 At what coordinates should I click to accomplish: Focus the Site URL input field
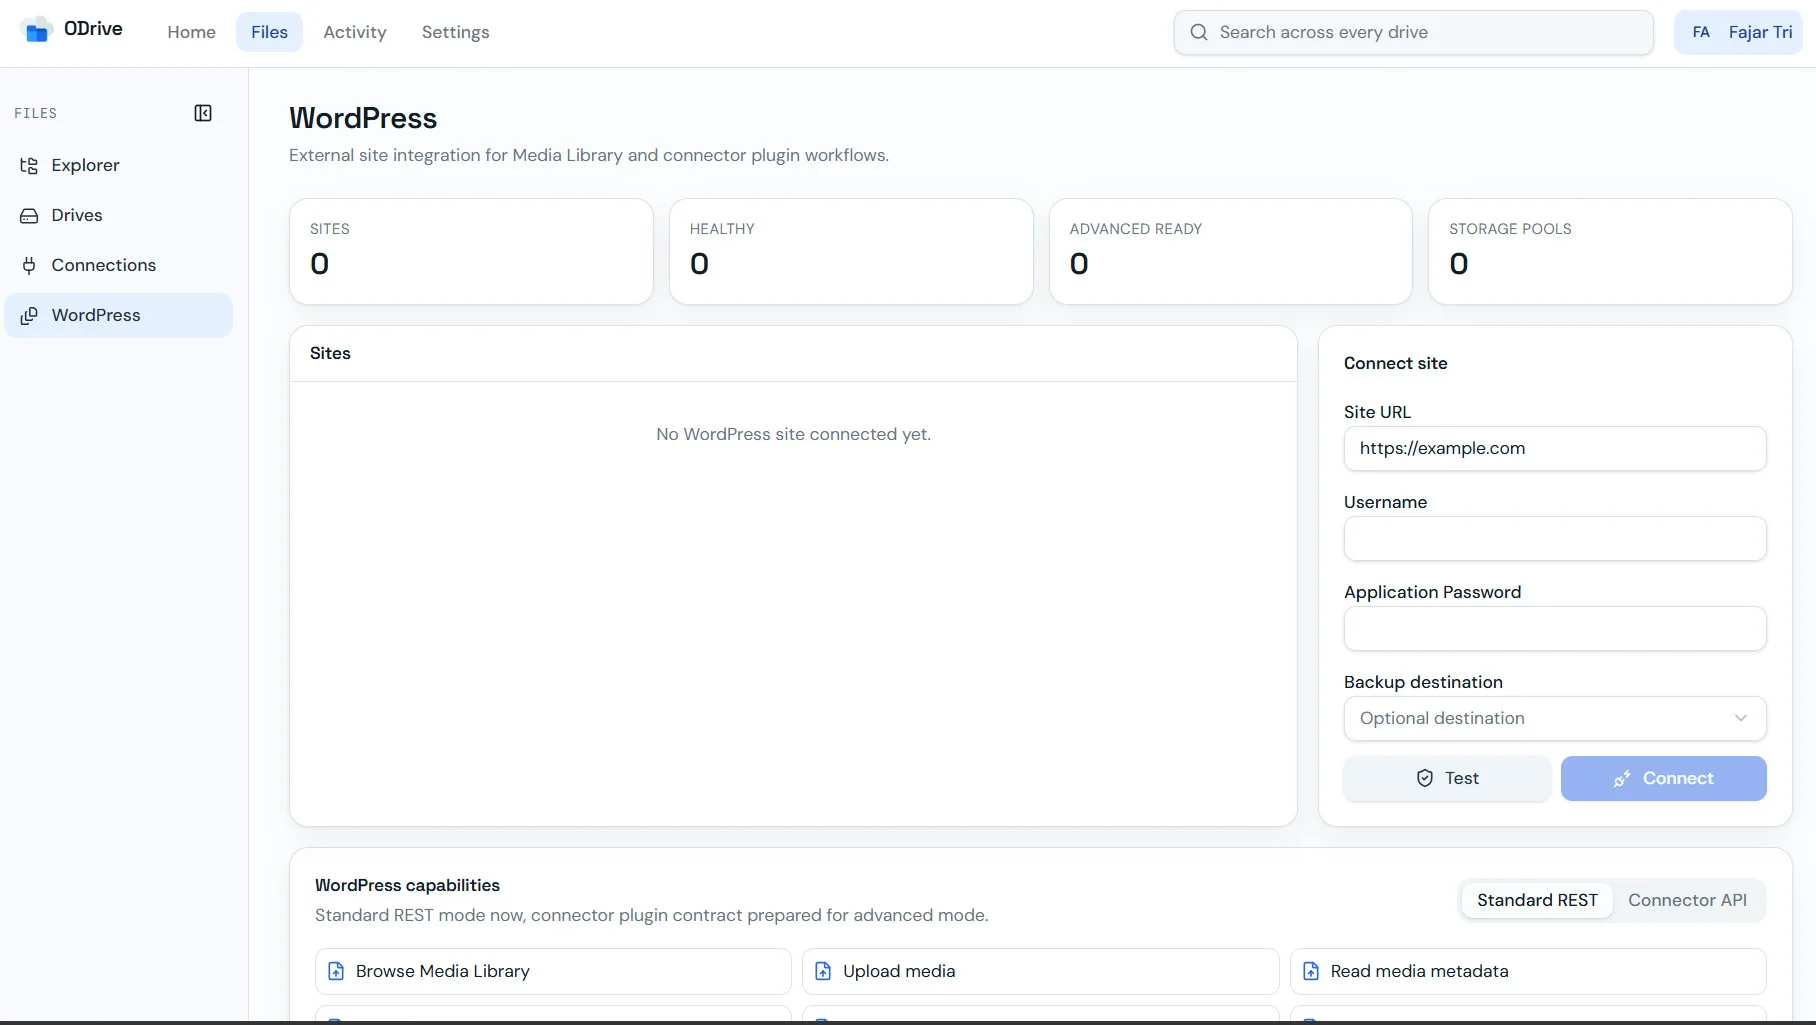point(1555,448)
